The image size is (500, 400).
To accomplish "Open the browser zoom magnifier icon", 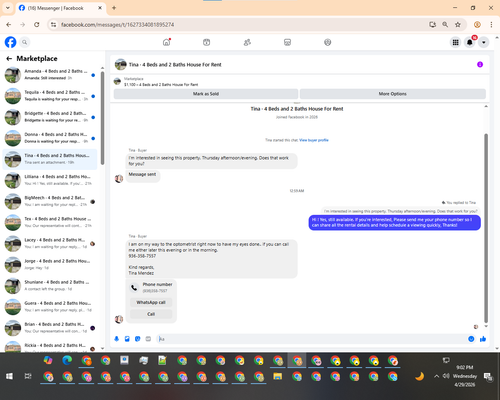I will (445, 25).
